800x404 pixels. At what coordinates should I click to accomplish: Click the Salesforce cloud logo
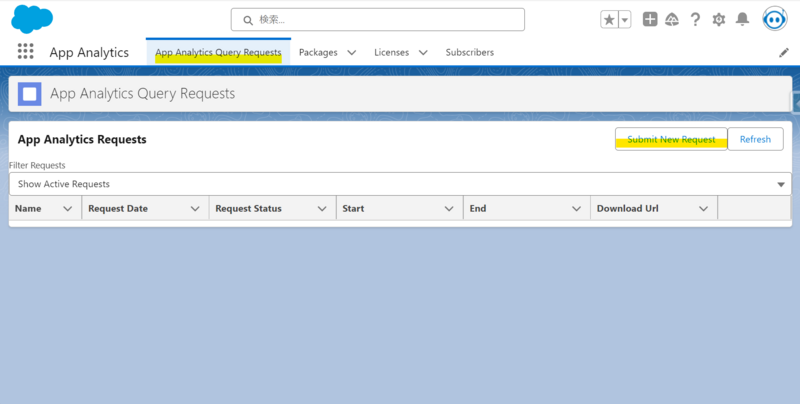point(32,19)
